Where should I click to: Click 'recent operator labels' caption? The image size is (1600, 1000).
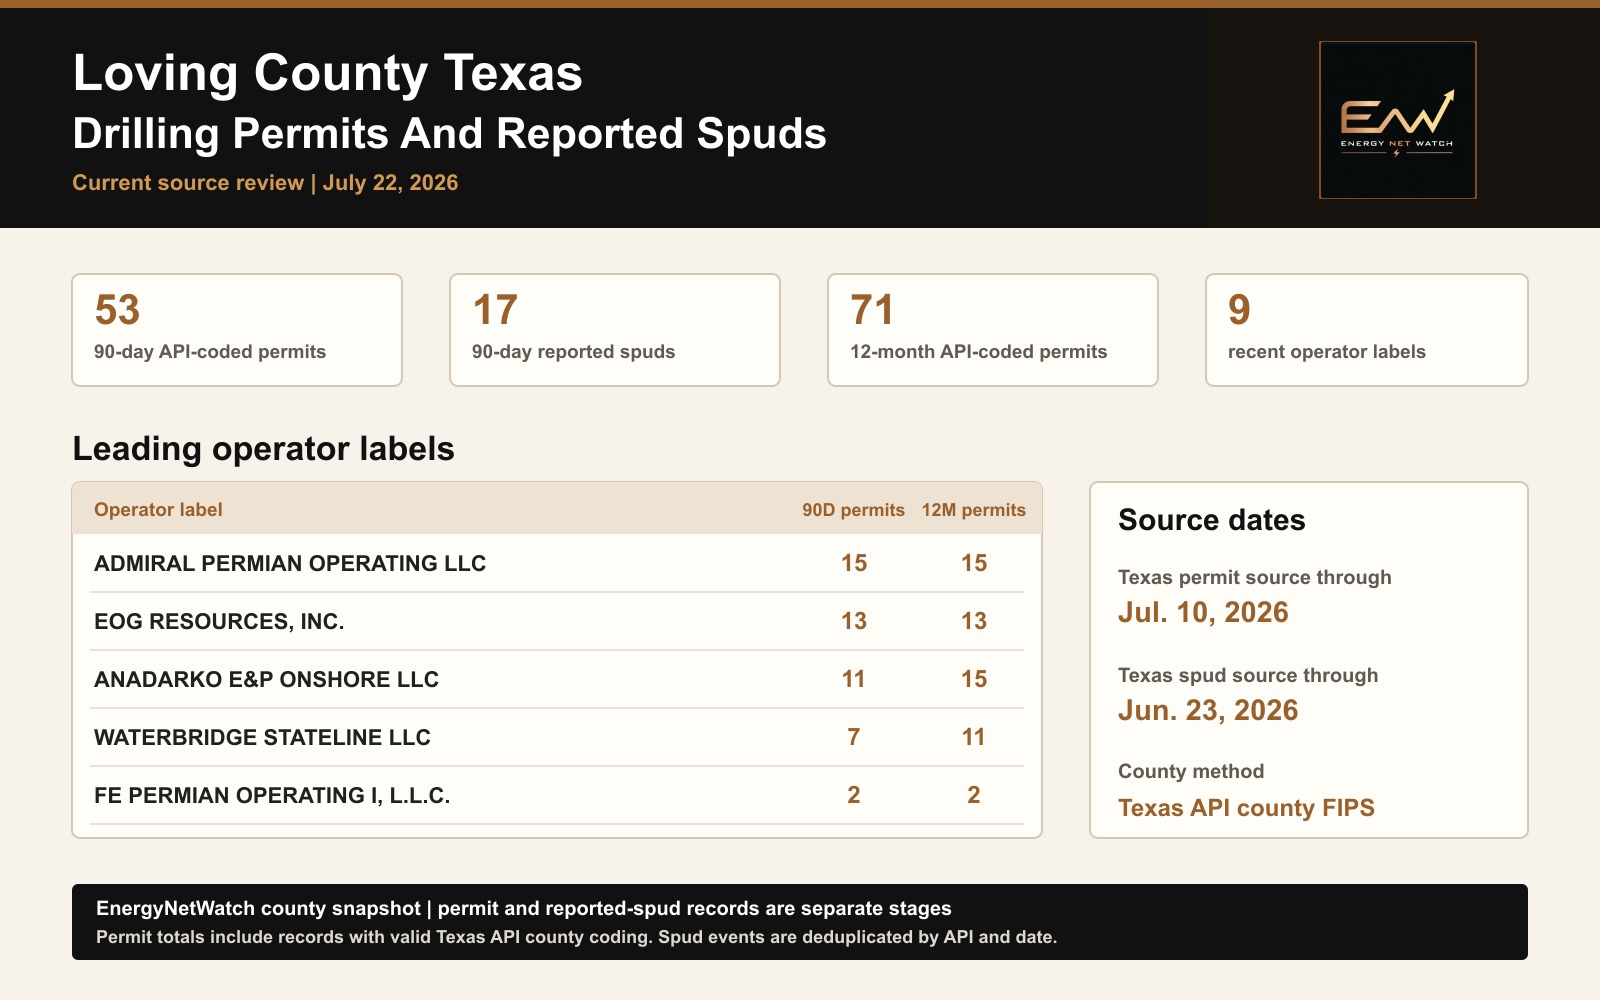[x=1327, y=352]
